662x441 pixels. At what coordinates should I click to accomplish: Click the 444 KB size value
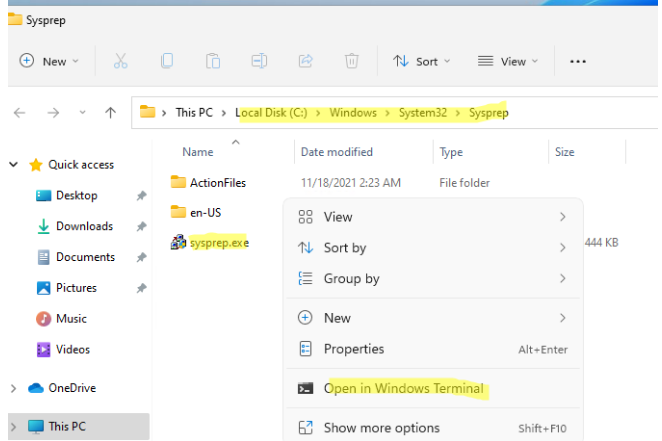(601, 243)
